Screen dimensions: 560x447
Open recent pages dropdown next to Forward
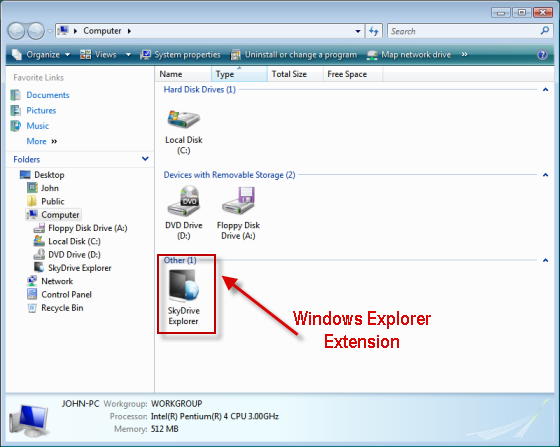tap(50, 31)
